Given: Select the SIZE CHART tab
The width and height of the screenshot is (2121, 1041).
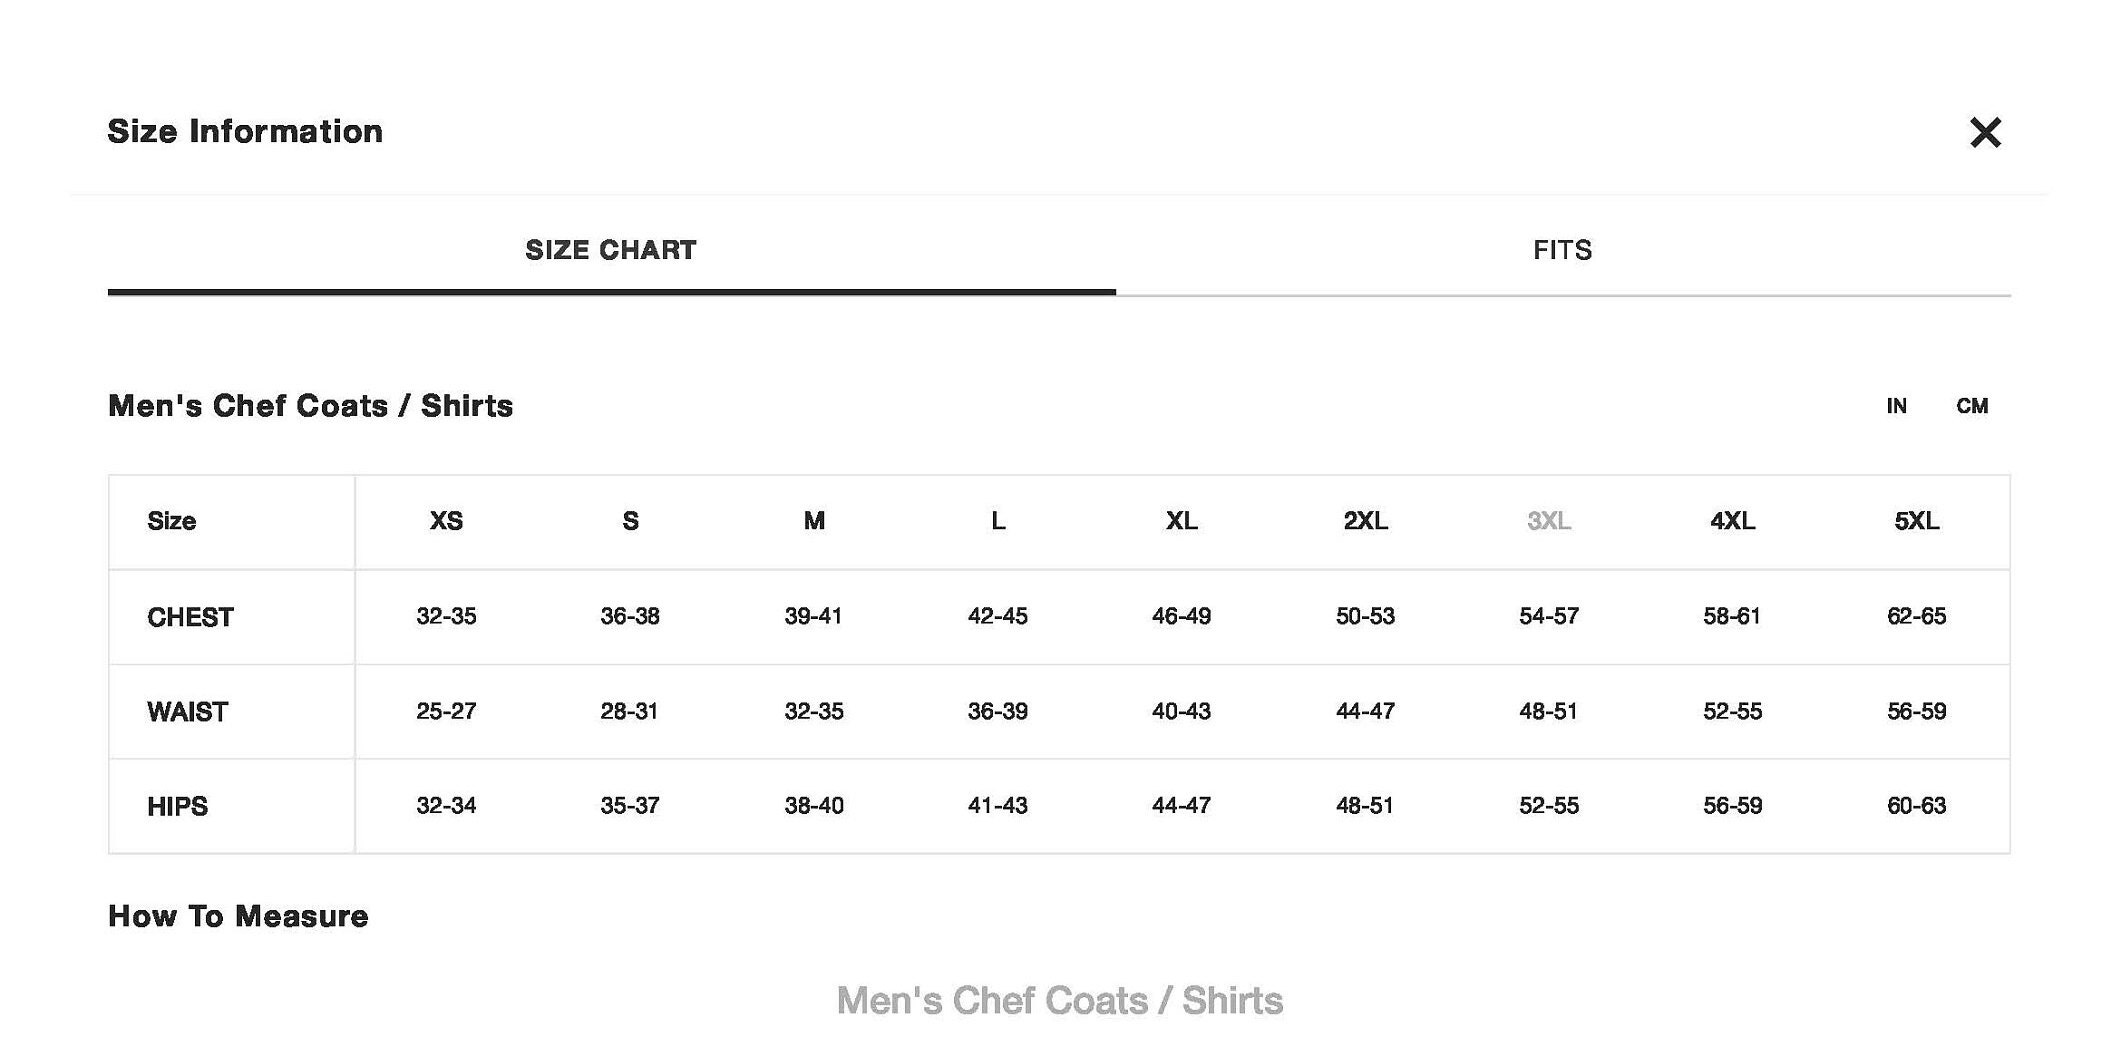Looking at the screenshot, I should click(x=611, y=250).
